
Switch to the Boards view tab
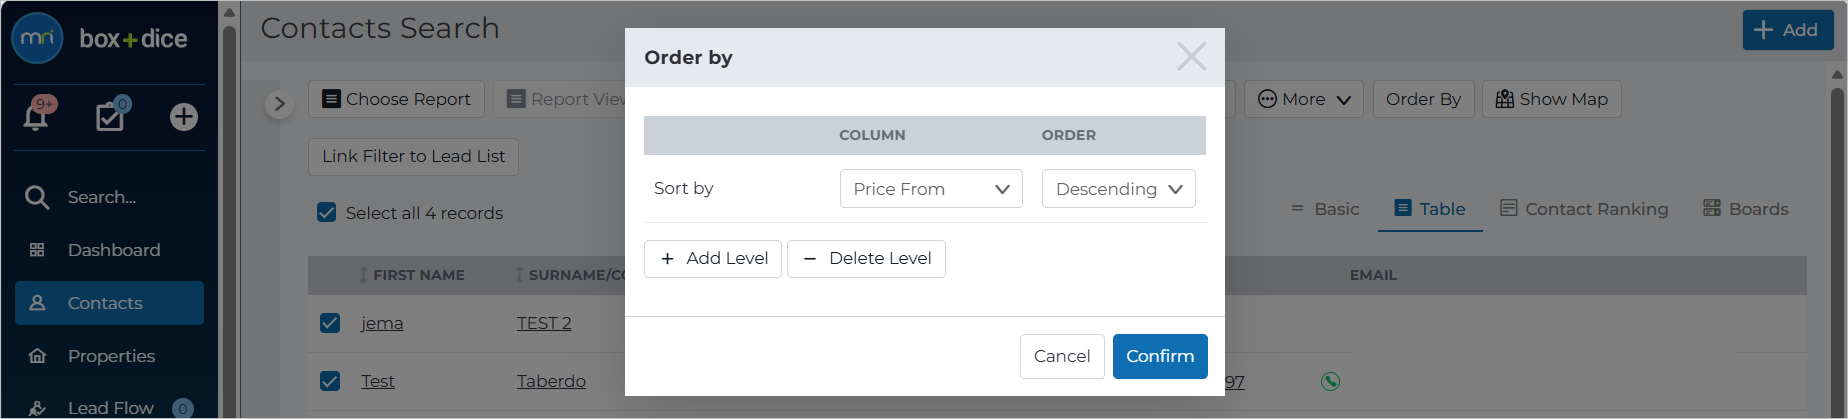pos(1746,209)
